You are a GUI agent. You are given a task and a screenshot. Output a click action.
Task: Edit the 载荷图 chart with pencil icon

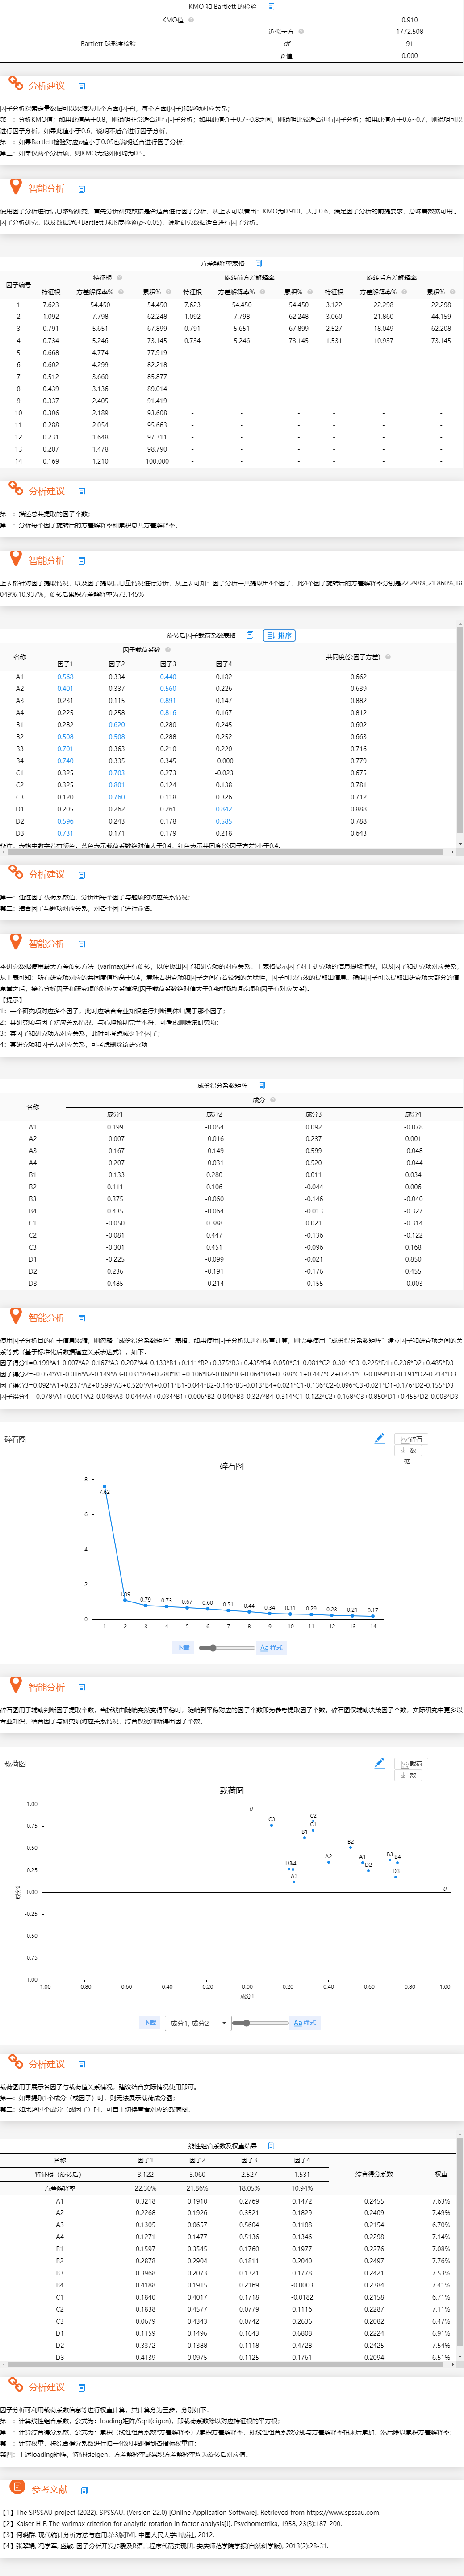coord(379,1763)
